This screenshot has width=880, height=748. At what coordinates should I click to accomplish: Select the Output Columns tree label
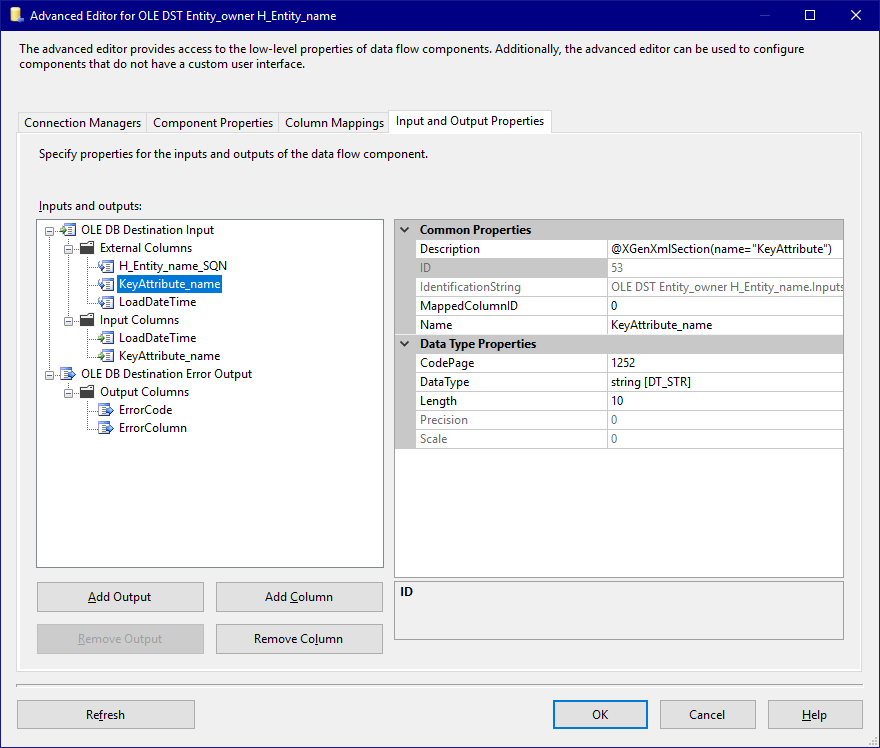click(x=144, y=392)
